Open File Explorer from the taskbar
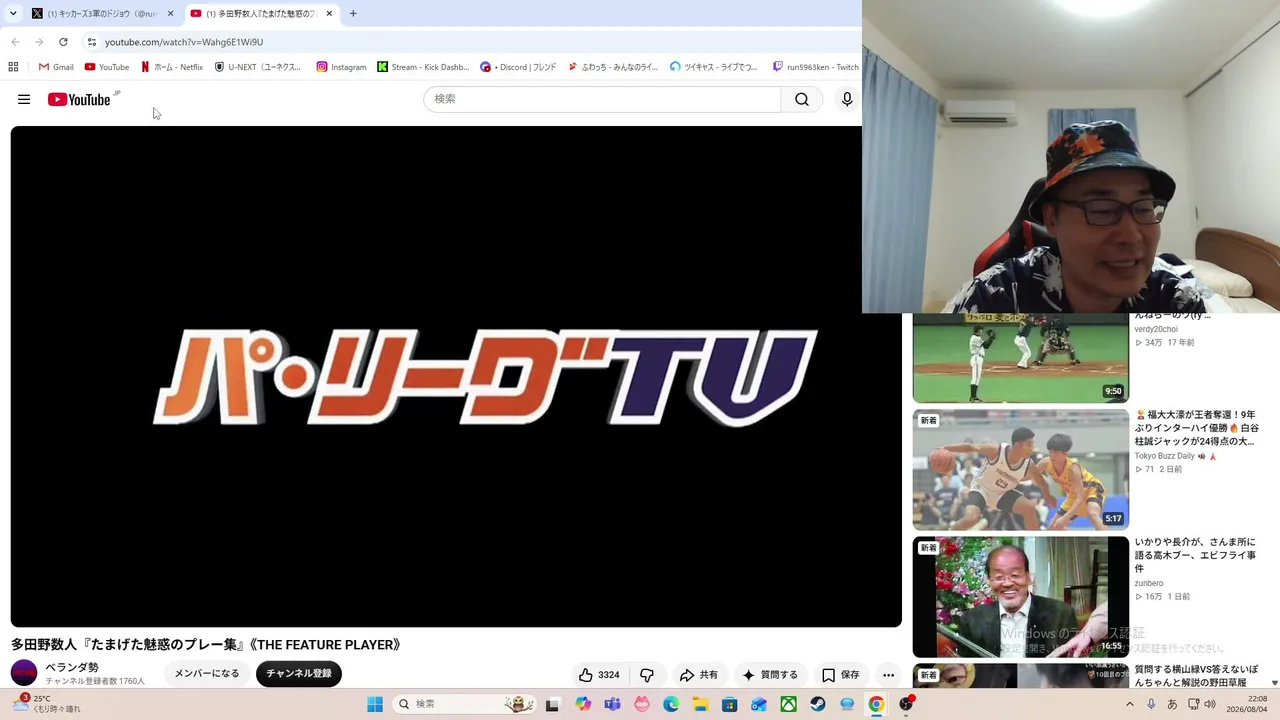This screenshot has width=1280, height=720. click(x=701, y=704)
